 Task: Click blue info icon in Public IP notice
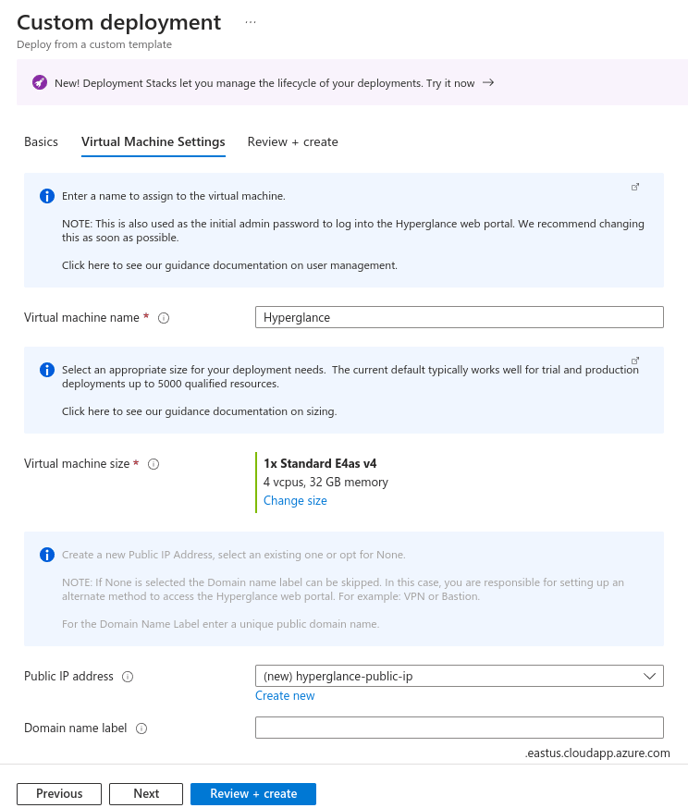point(47,555)
